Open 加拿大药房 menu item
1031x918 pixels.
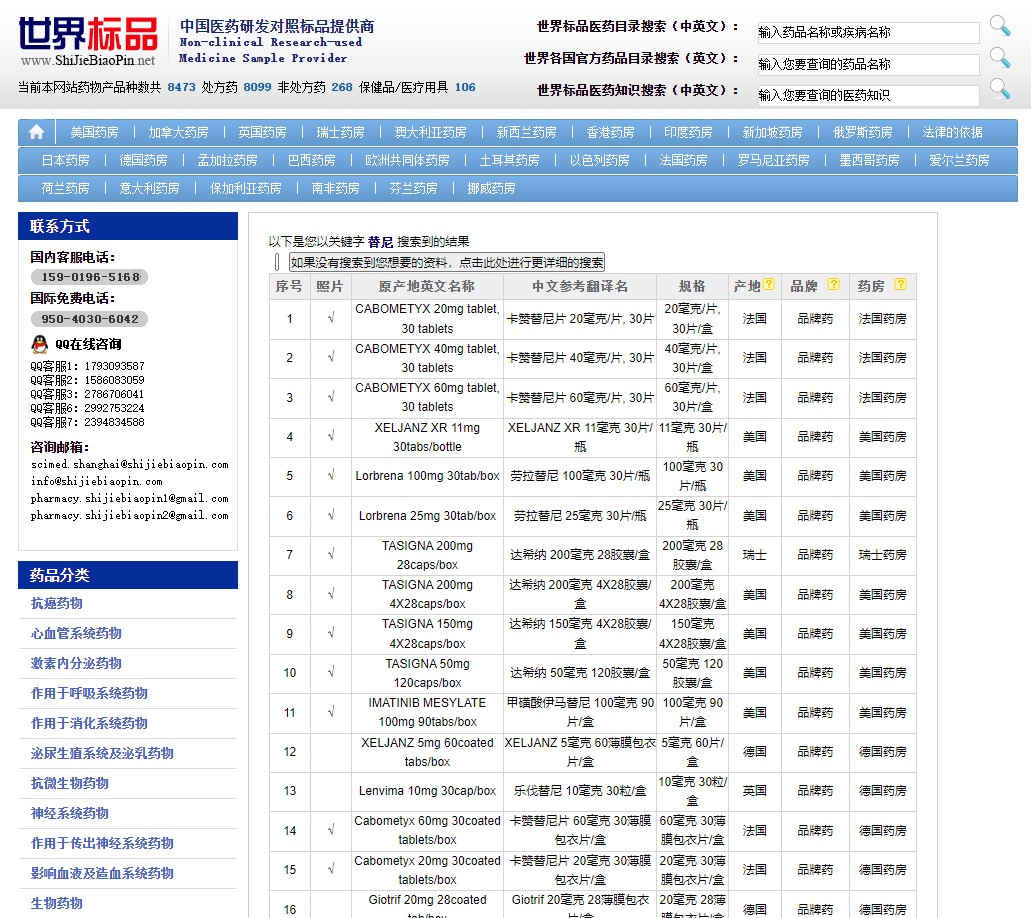(178, 132)
